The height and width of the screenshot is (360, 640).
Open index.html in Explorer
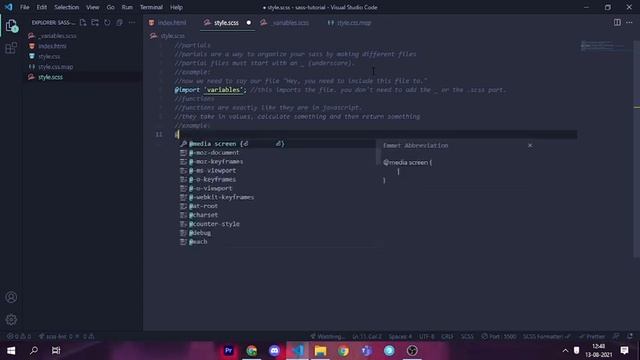(x=52, y=46)
